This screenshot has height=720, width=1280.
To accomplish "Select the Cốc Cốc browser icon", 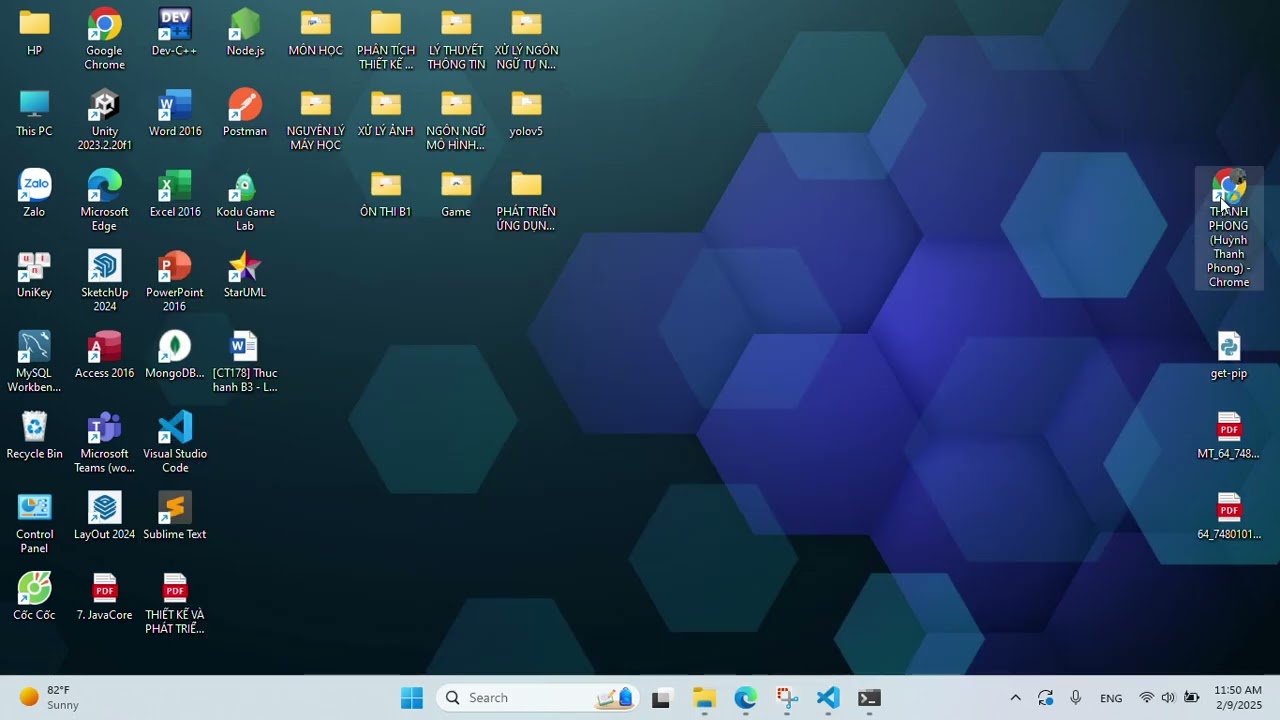I will tap(34, 598).
